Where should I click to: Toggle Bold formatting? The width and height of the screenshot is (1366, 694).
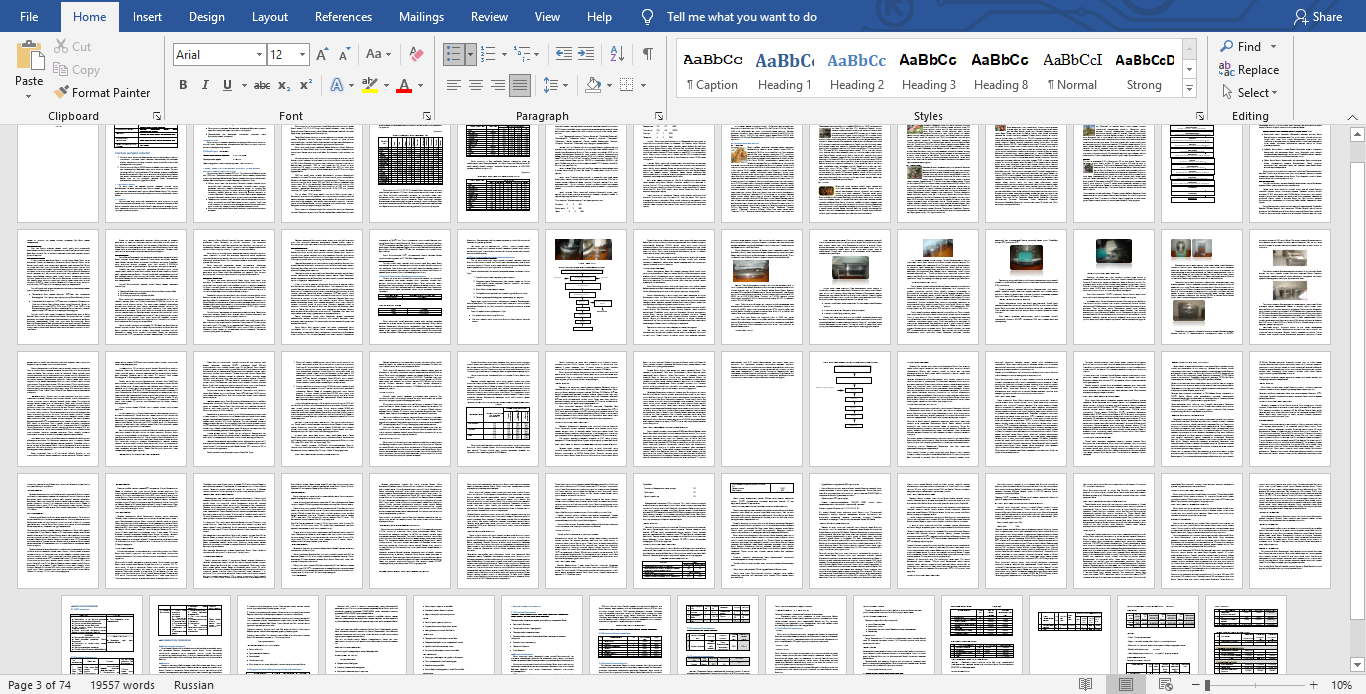click(x=183, y=85)
